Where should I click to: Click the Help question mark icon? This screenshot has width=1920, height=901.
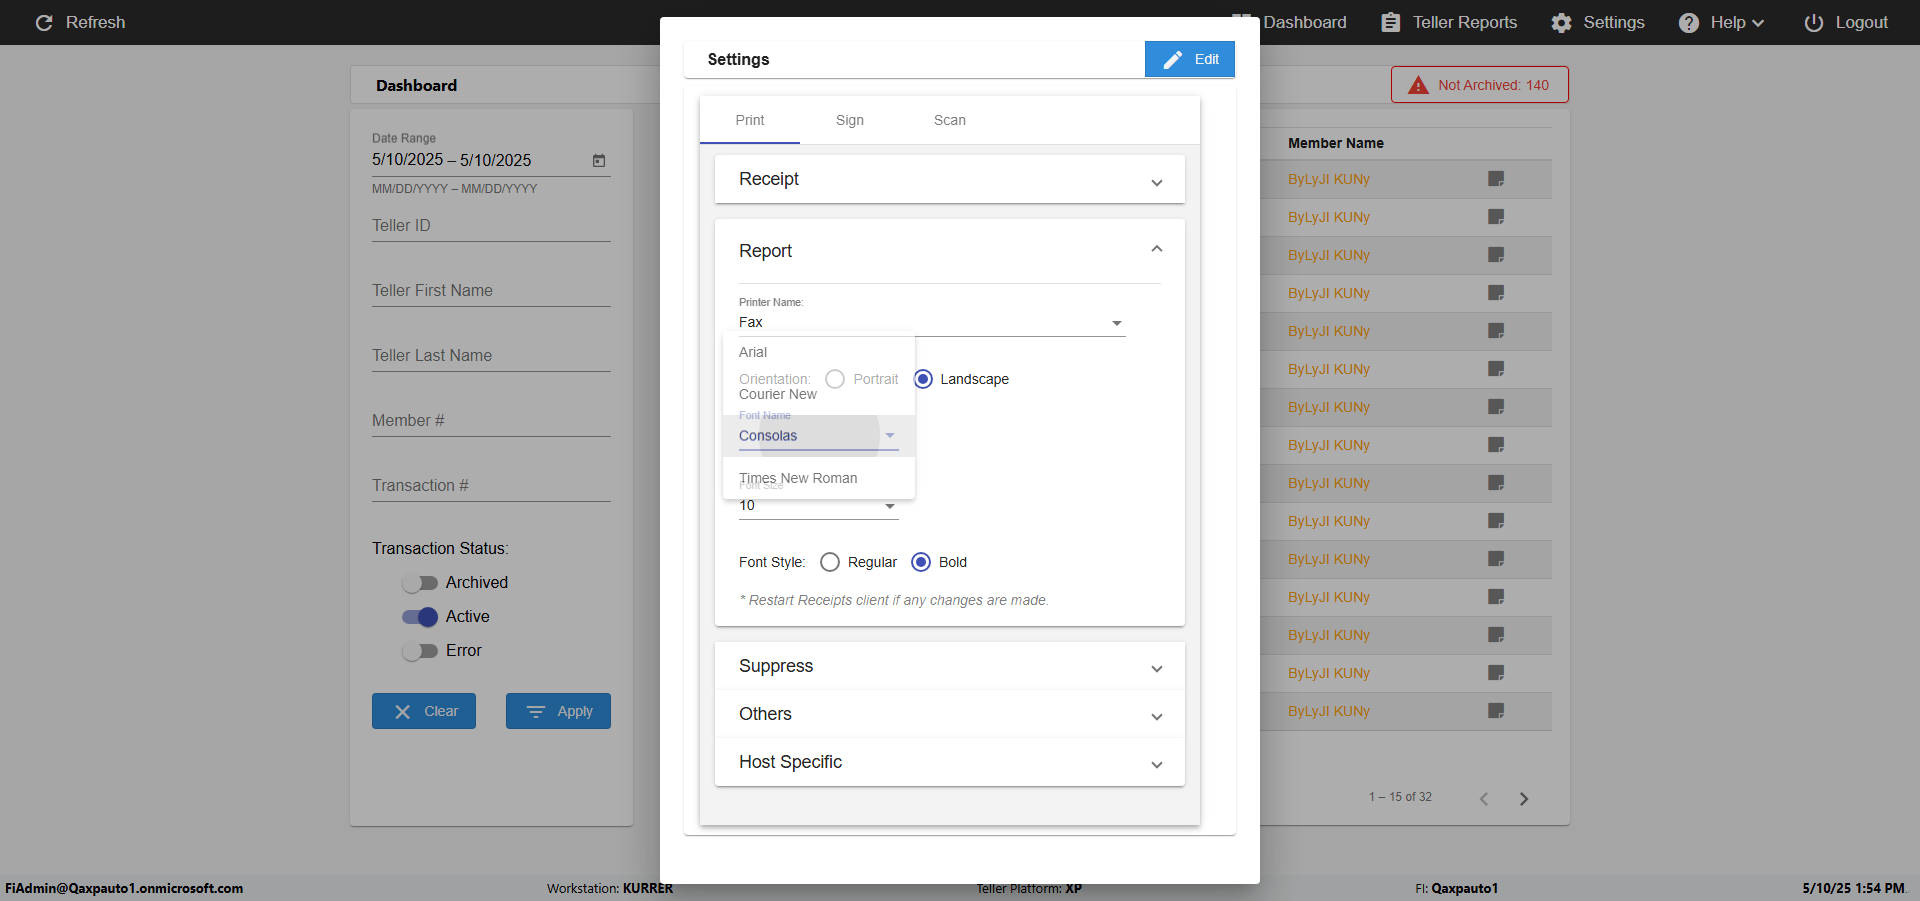(x=1688, y=22)
